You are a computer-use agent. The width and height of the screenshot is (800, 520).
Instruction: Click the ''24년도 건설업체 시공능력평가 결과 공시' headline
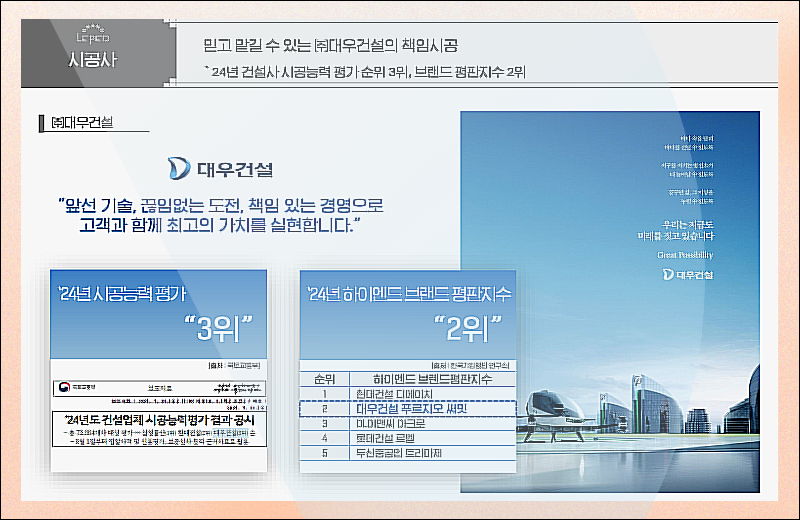(159, 420)
